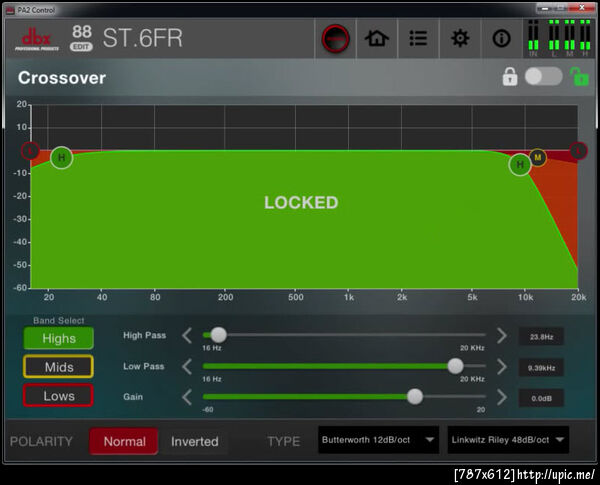Select the Mids band

(59, 367)
